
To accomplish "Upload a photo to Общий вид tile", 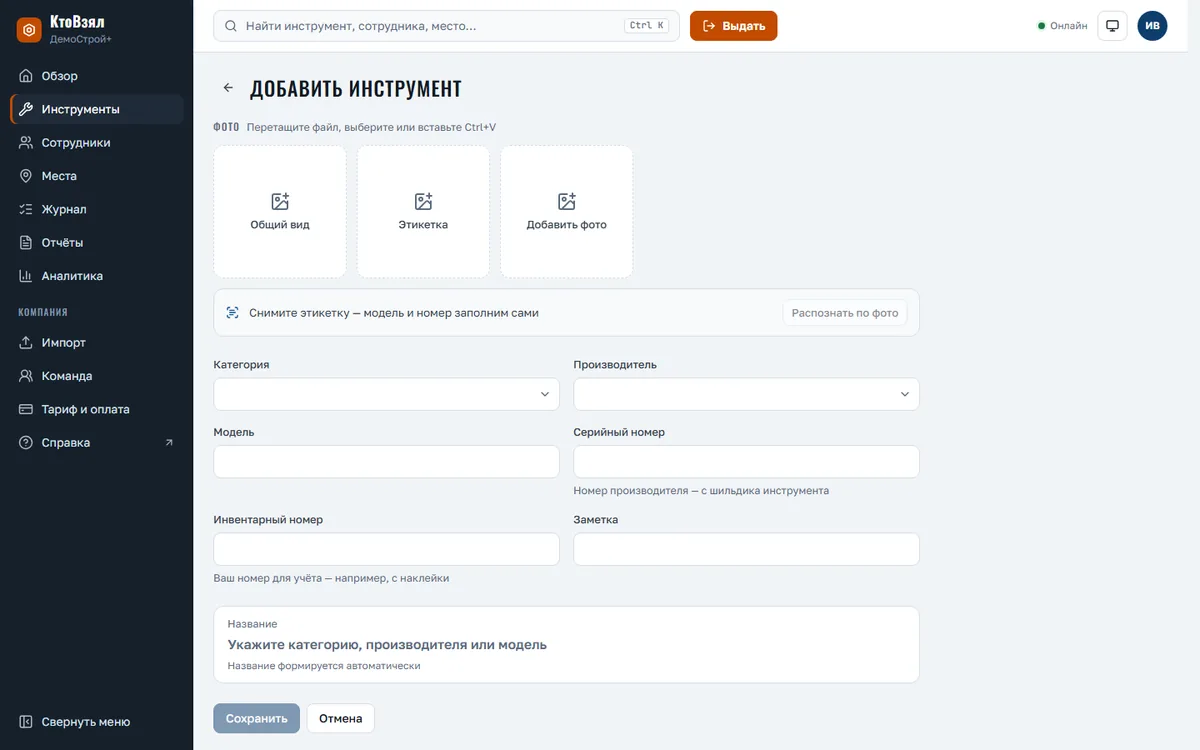I will (x=280, y=212).
